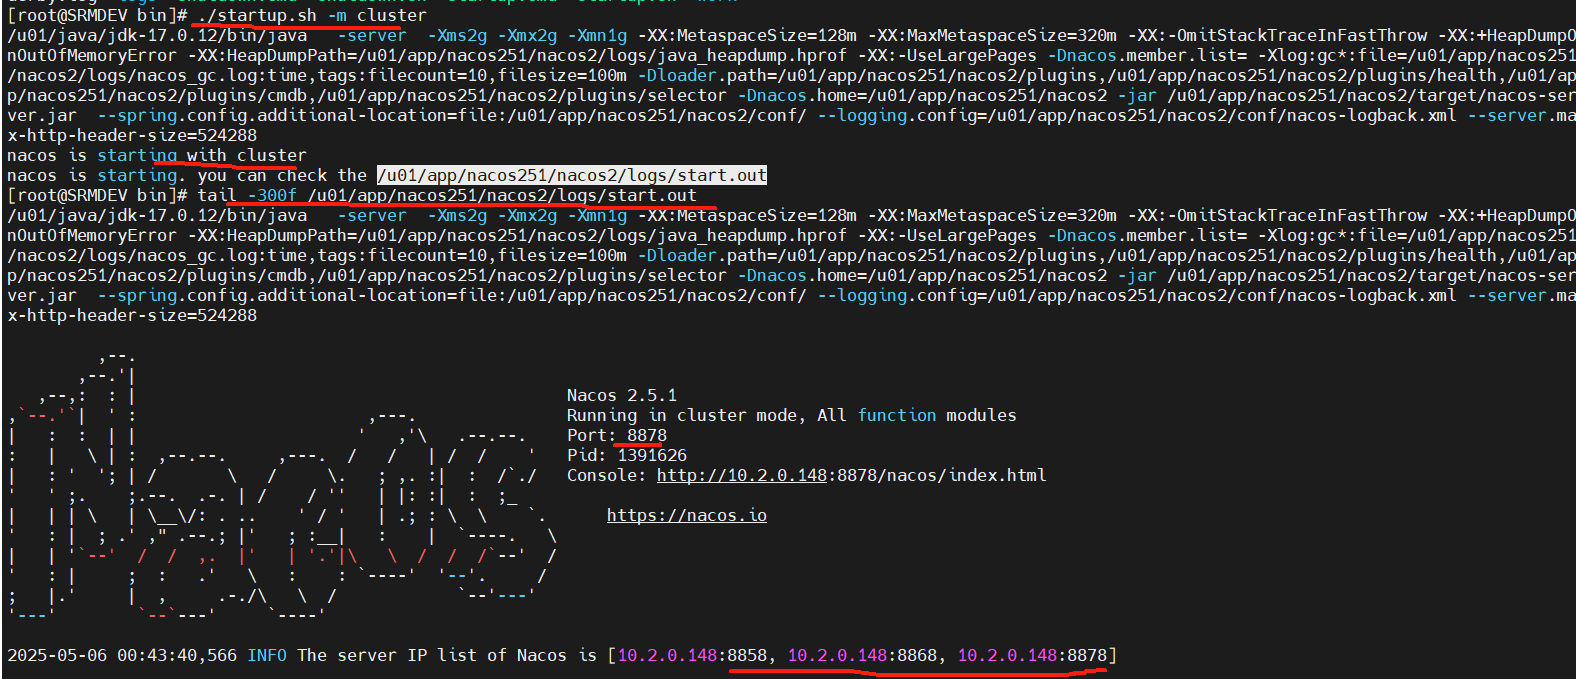Click 'The server IP list of Nacos' text
Screen dimensions: 1576x679
pos(432,655)
